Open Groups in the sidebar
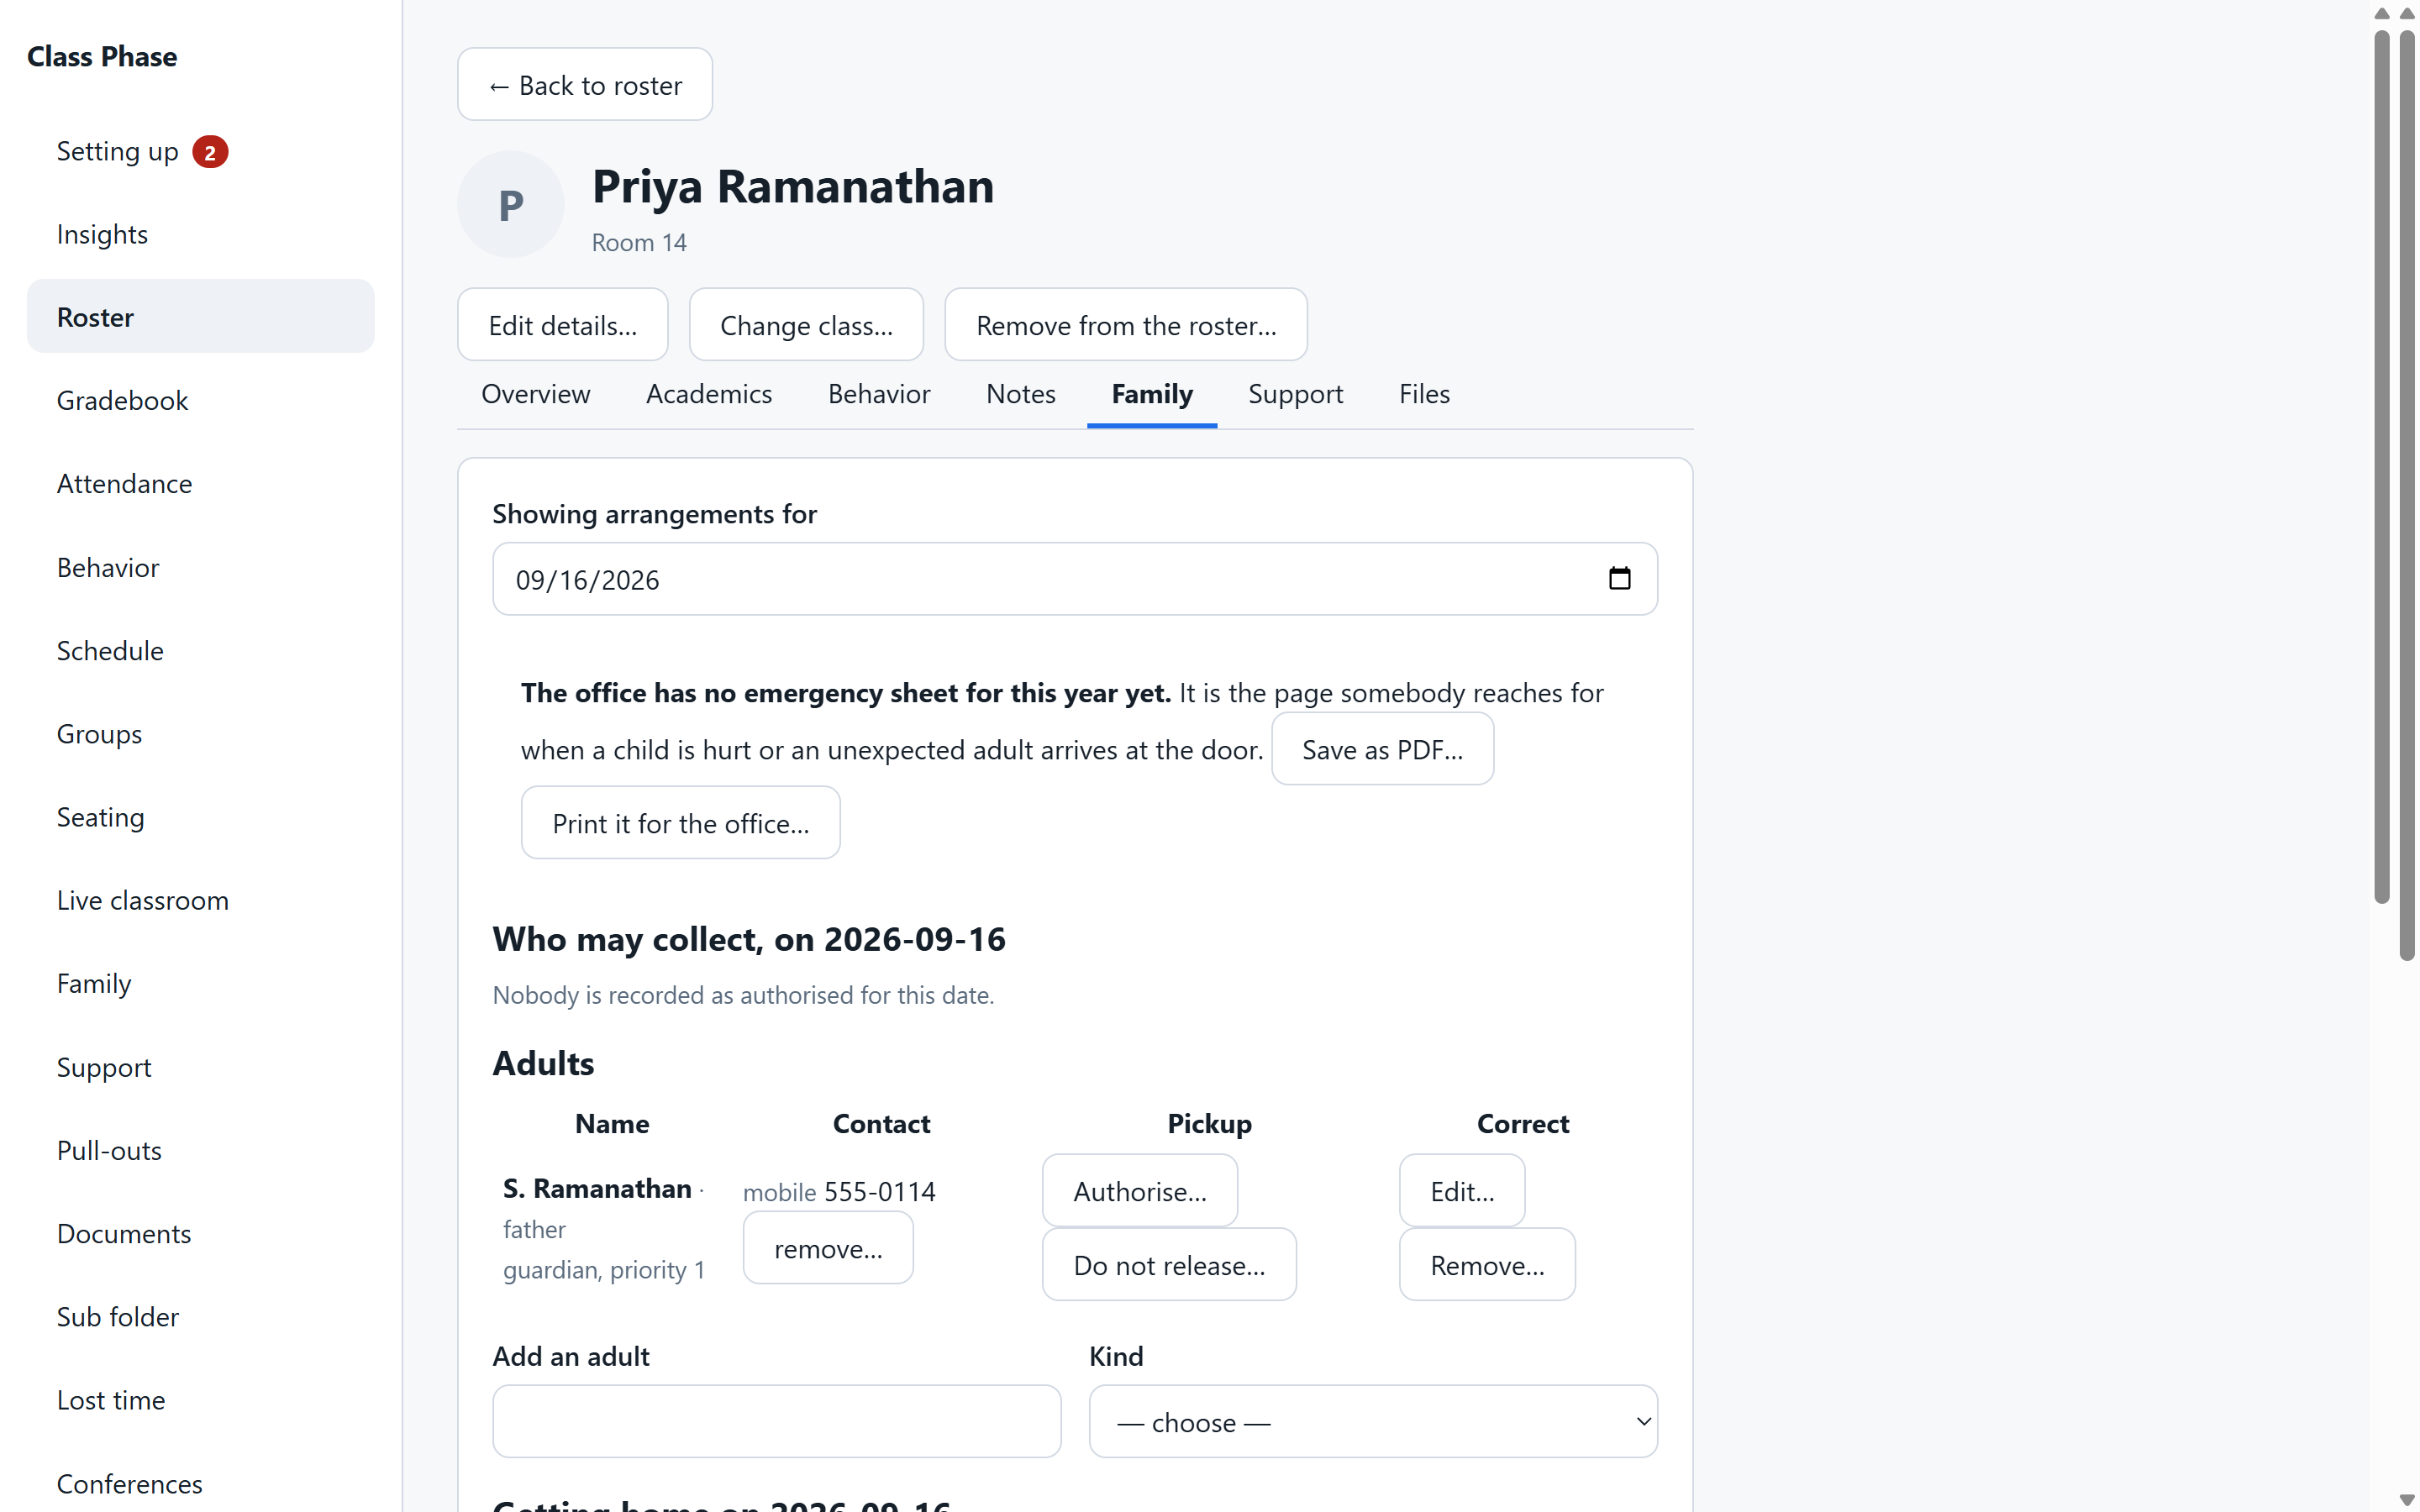This screenshot has height=1512, width=2420. 200,734
